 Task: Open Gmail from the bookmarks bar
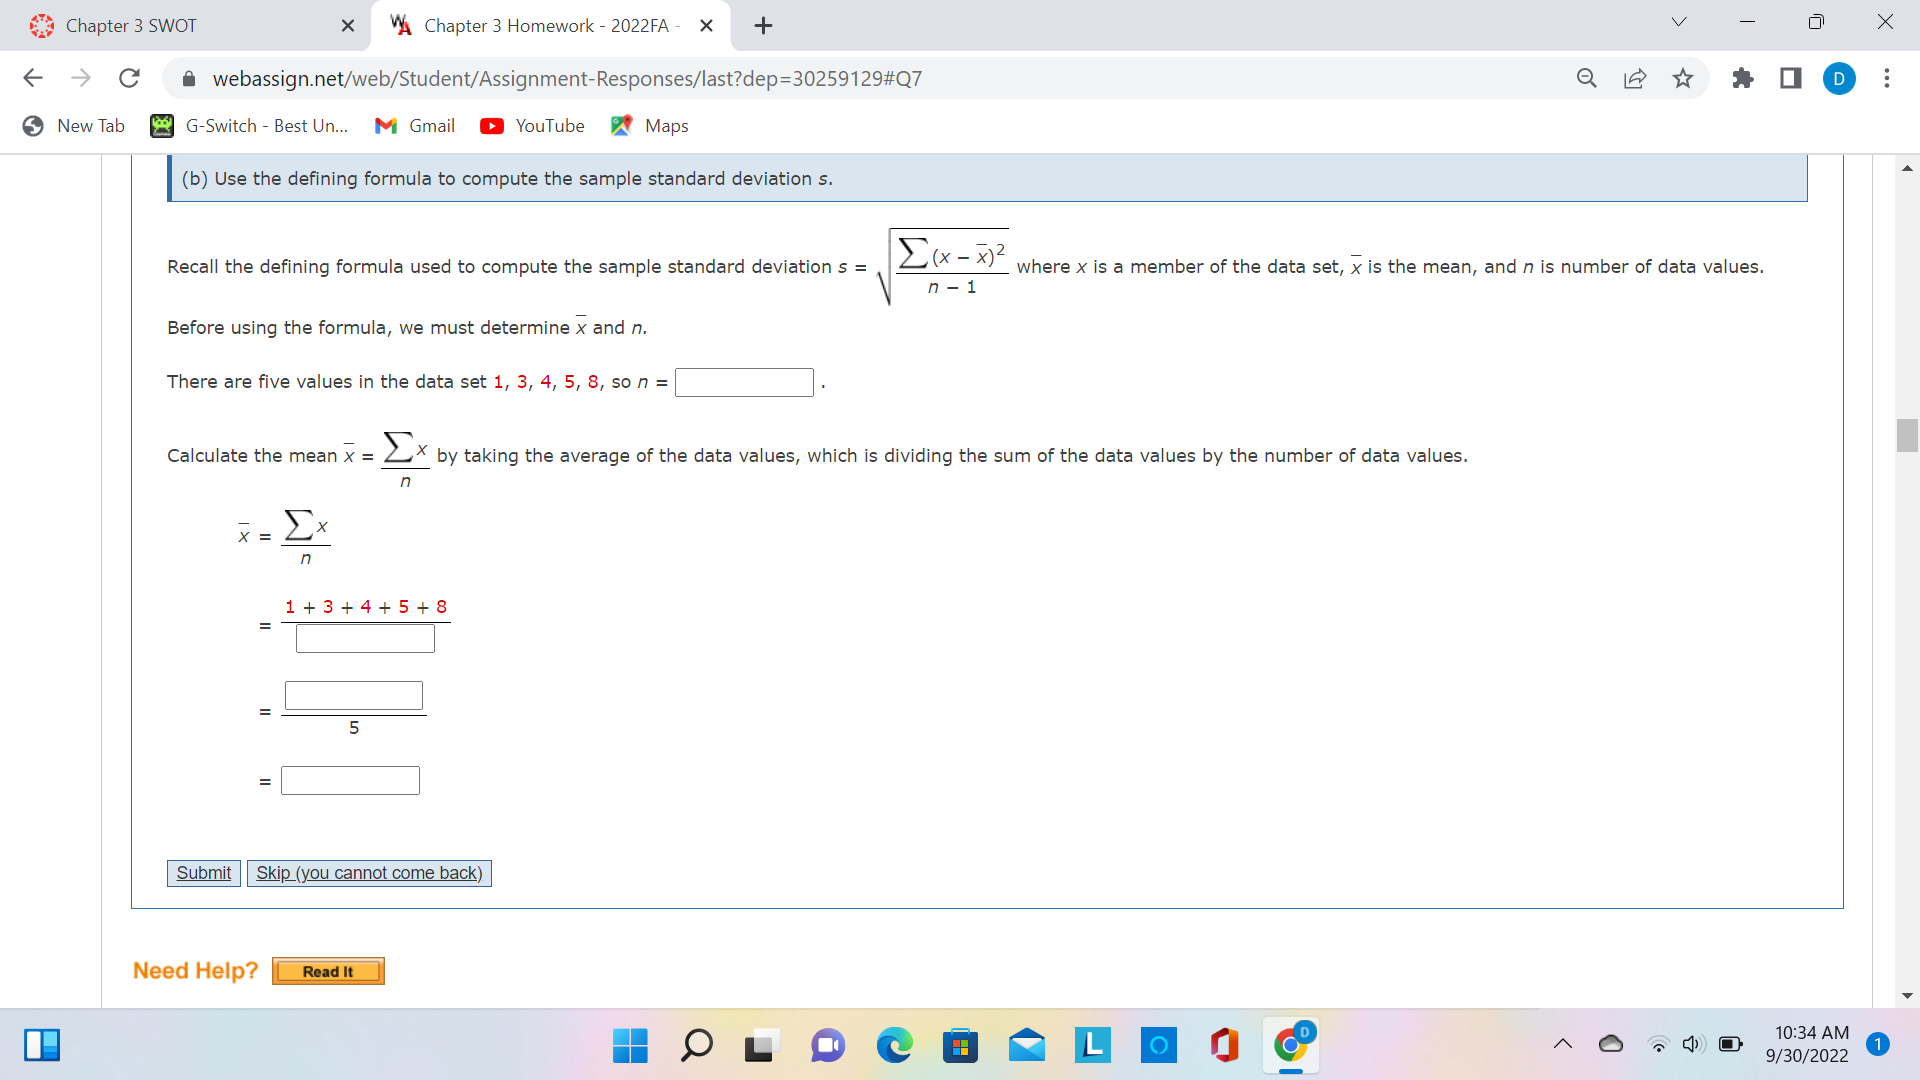(414, 126)
